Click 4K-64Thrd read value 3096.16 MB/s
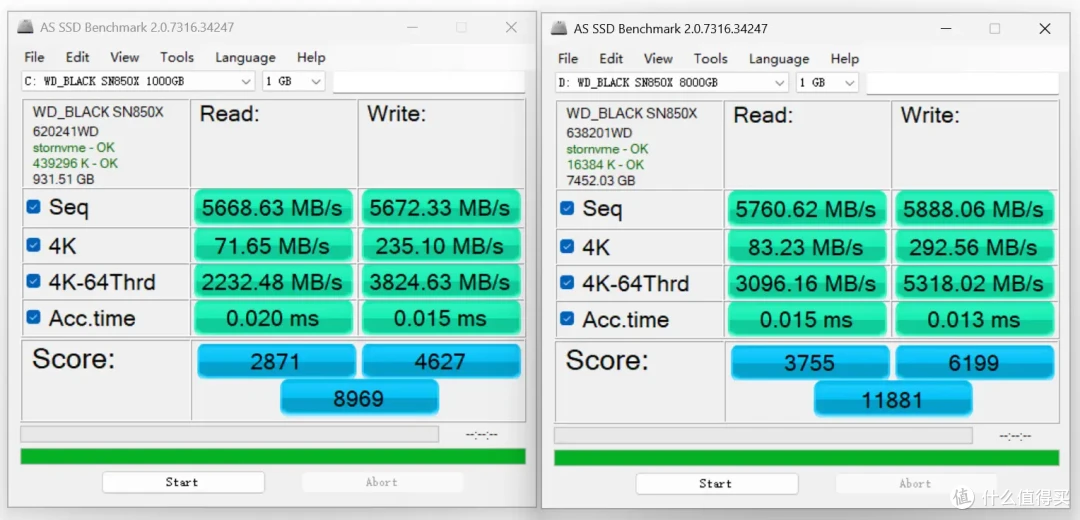 click(x=807, y=282)
